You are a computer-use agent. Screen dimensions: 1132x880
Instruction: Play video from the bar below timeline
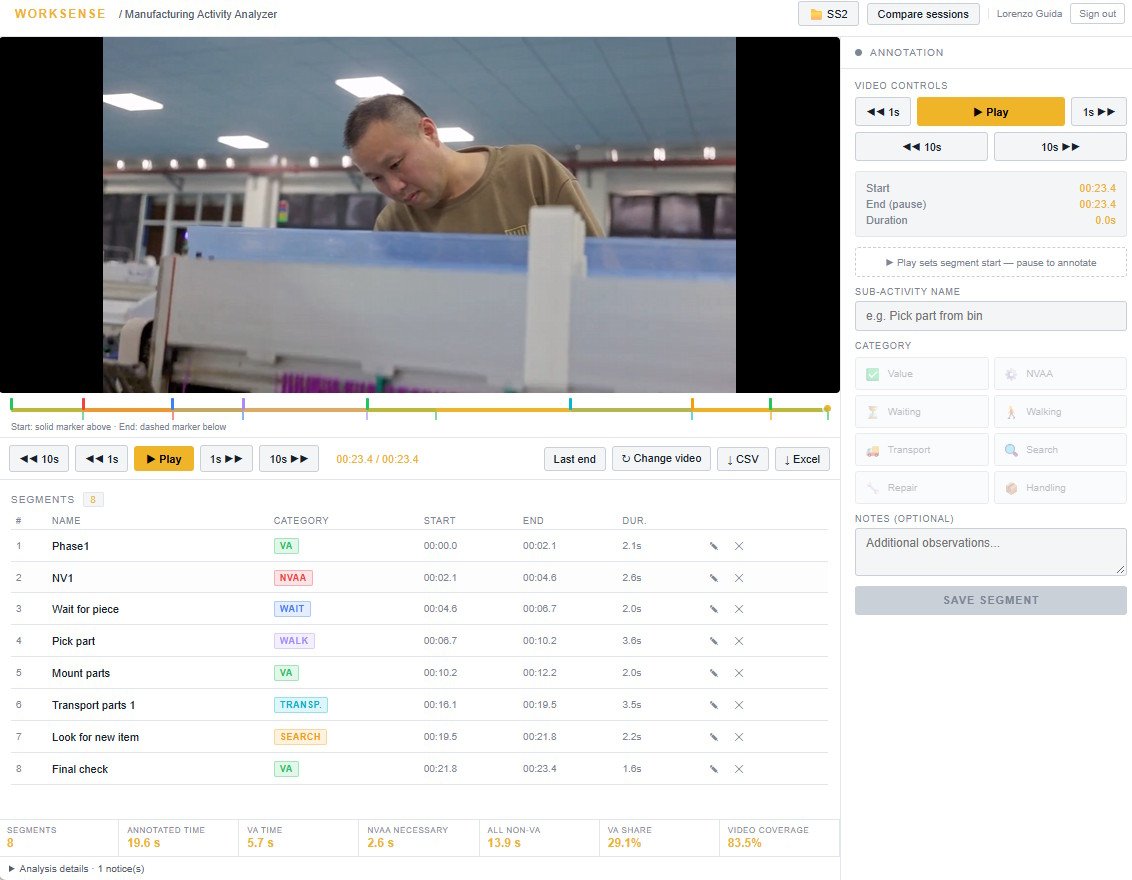point(164,458)
